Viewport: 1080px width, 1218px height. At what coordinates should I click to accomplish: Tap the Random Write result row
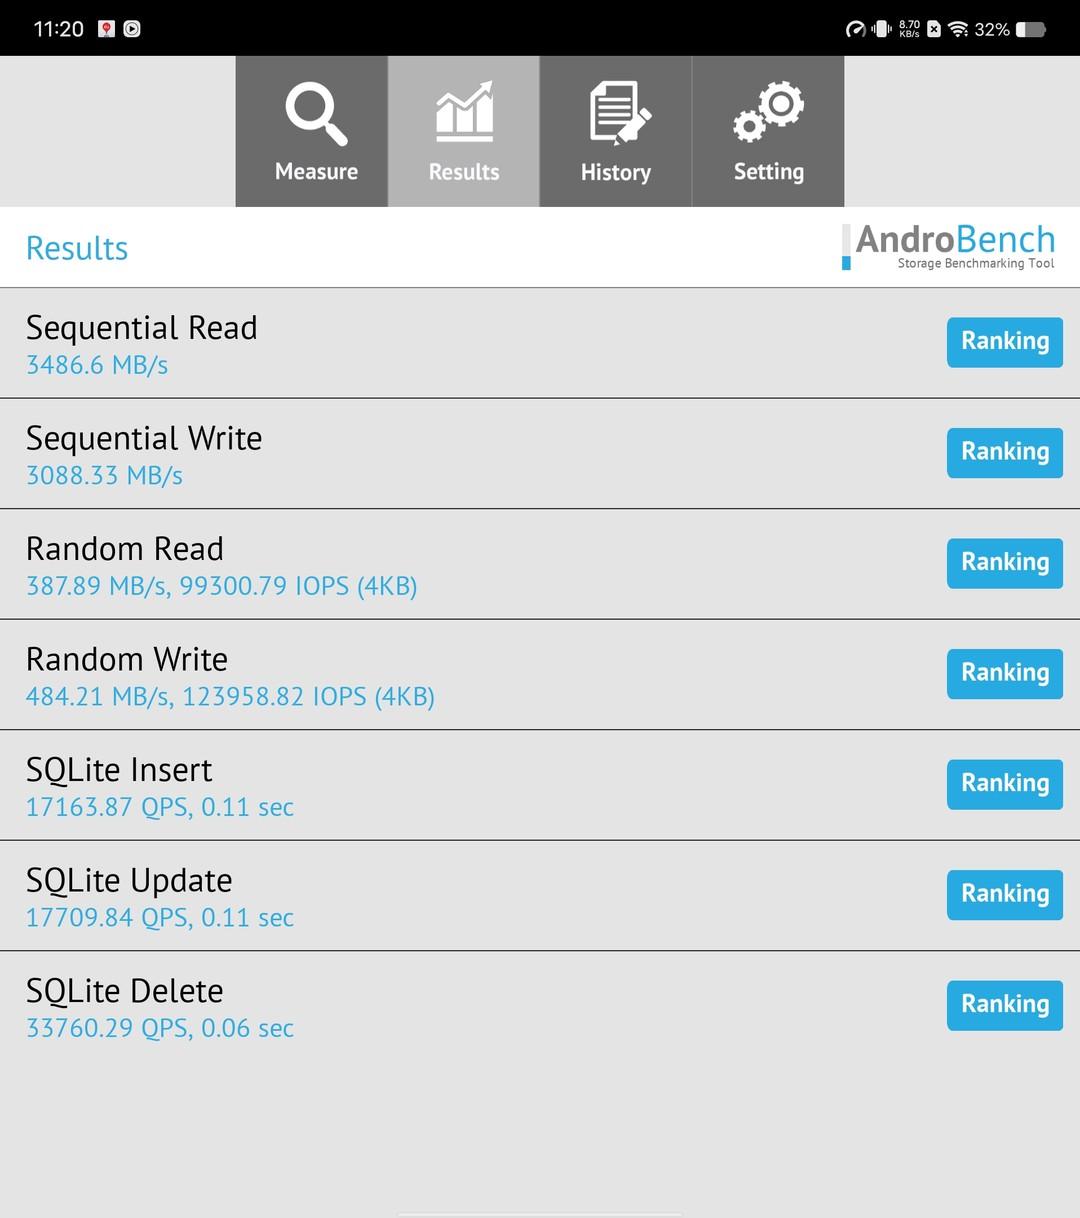[400, 675]
